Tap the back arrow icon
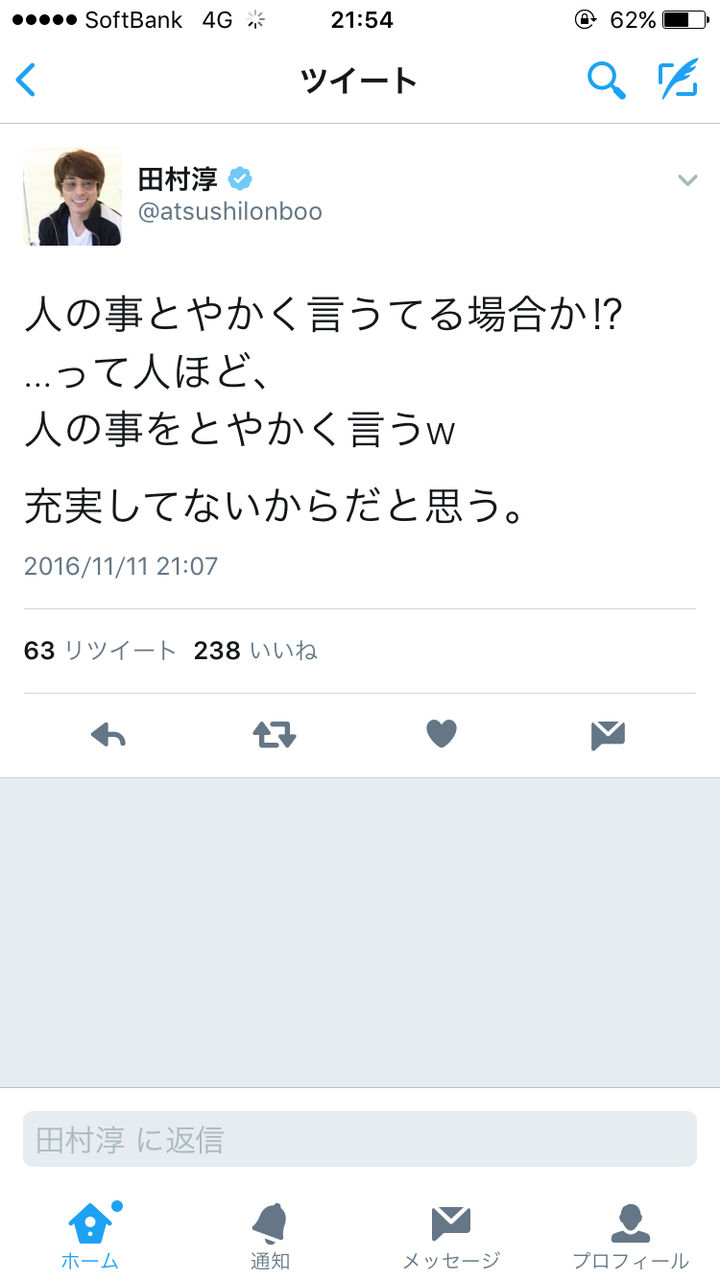Image resolution: width=720 pixels, height=1280 pixels. pyautogui.click(x=26, y=80)
